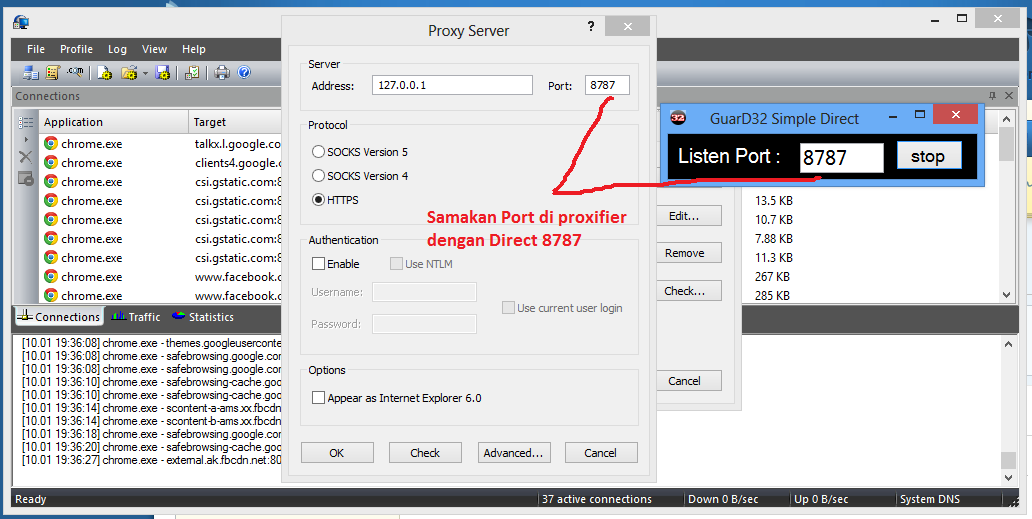Sort by the Target column header
Viewport: 1032px width, 519px height.
tap(236, 122)
